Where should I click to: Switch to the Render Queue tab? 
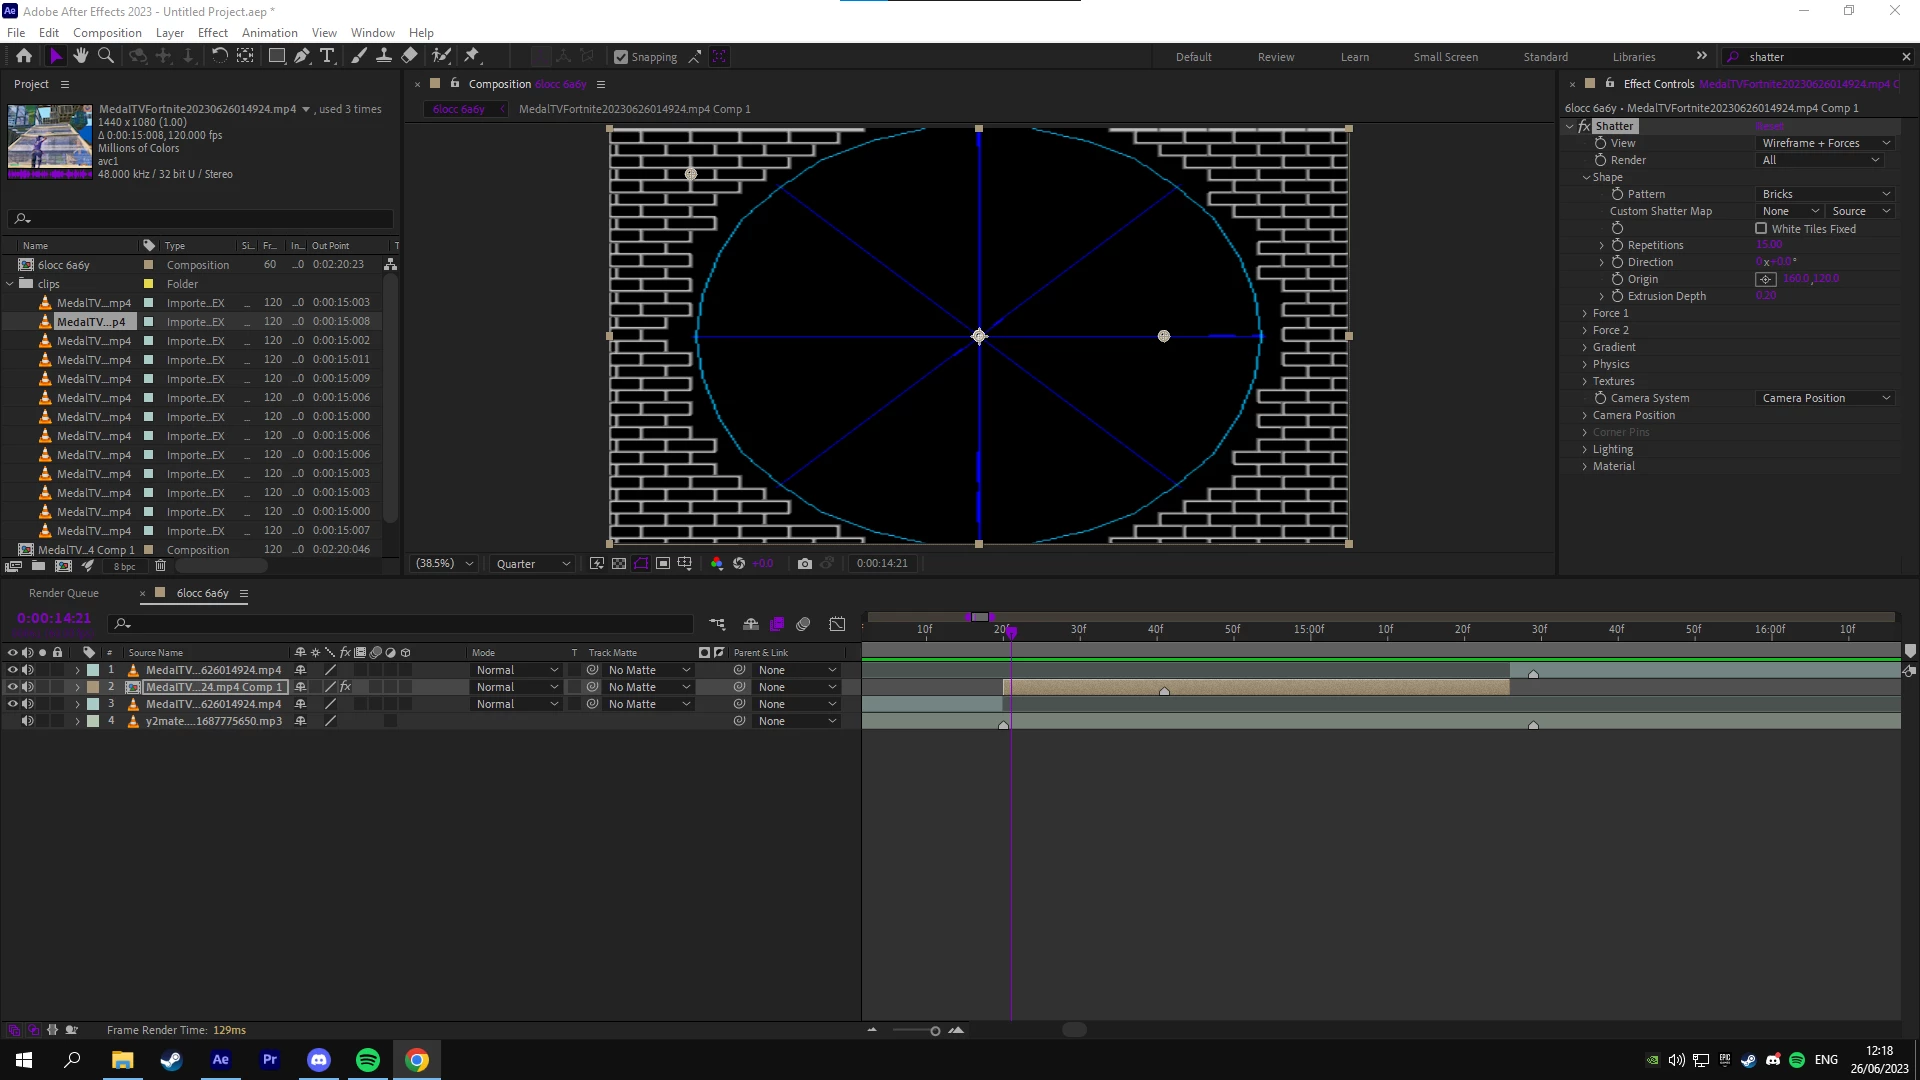[64, 593]
